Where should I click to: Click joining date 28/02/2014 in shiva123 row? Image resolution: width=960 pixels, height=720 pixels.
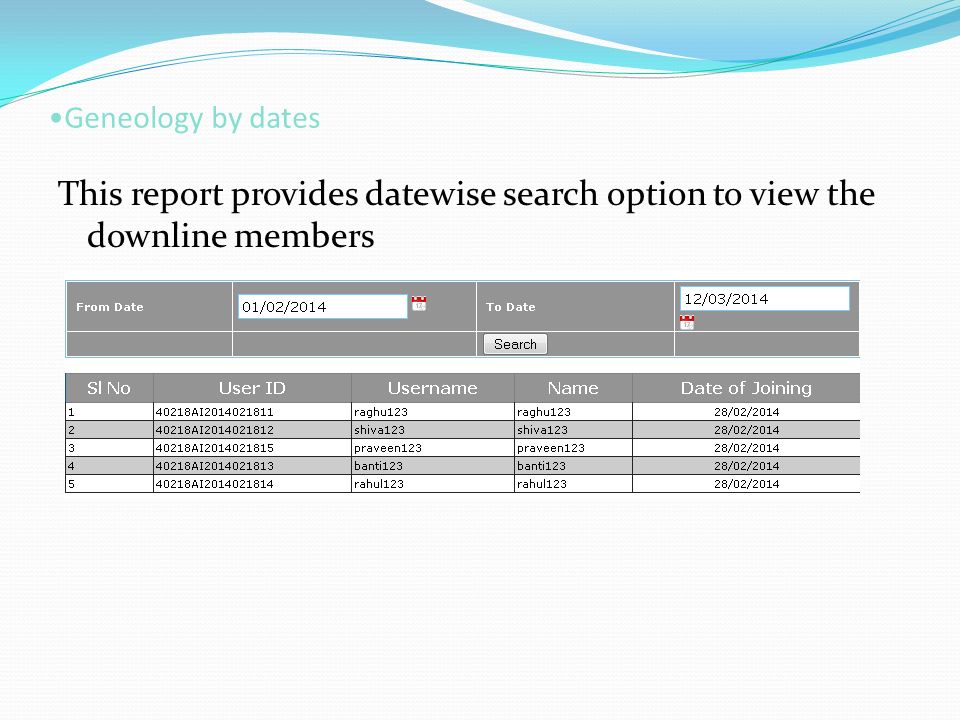746,430
